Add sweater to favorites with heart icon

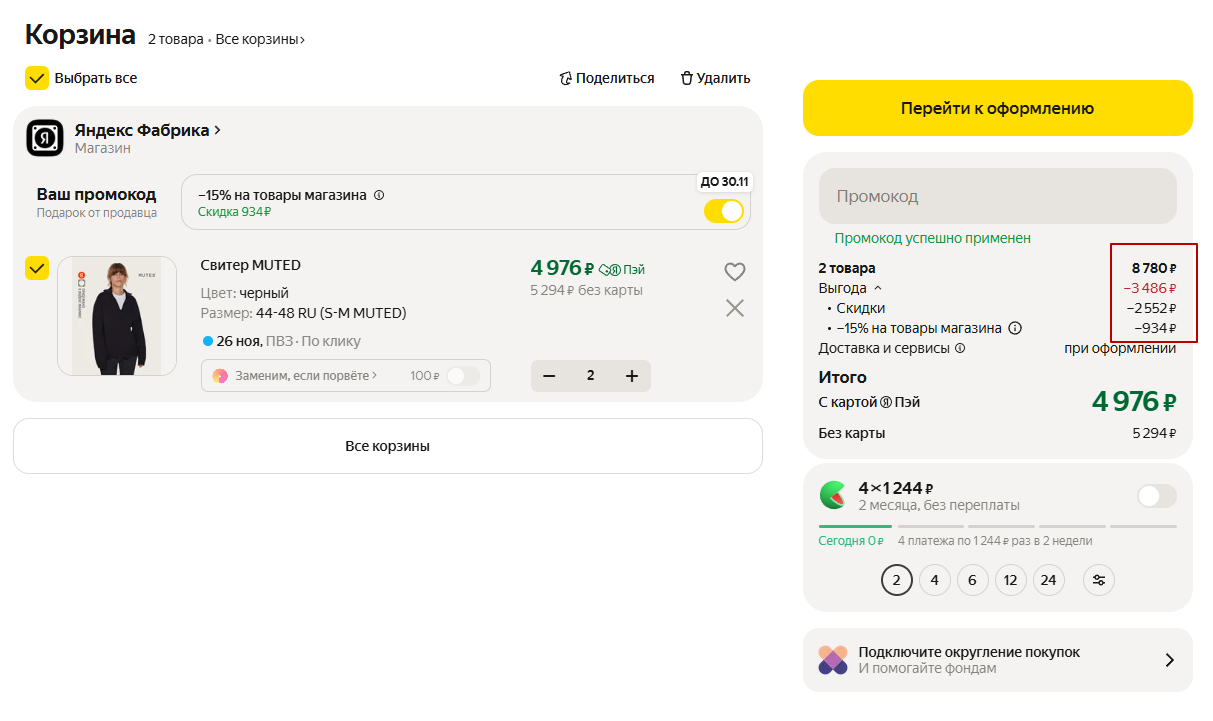click(735, 272)
